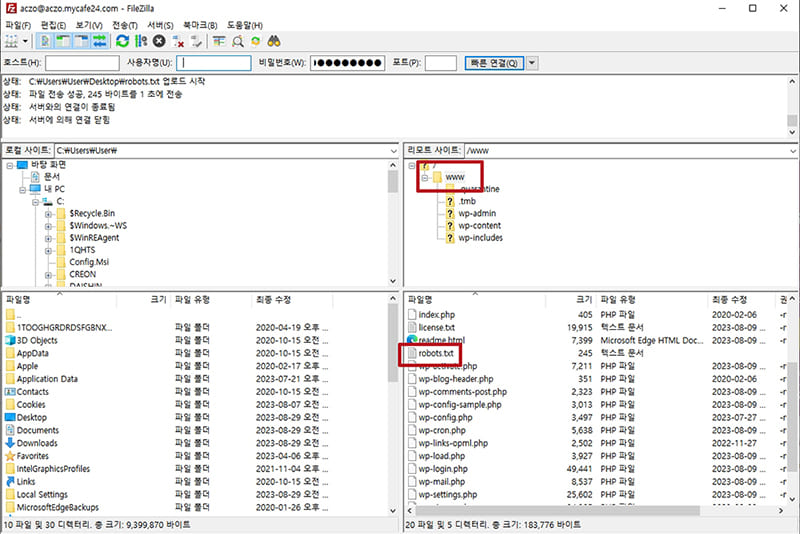
Task: Select the index.php remote file
Action: click(436, 315)
